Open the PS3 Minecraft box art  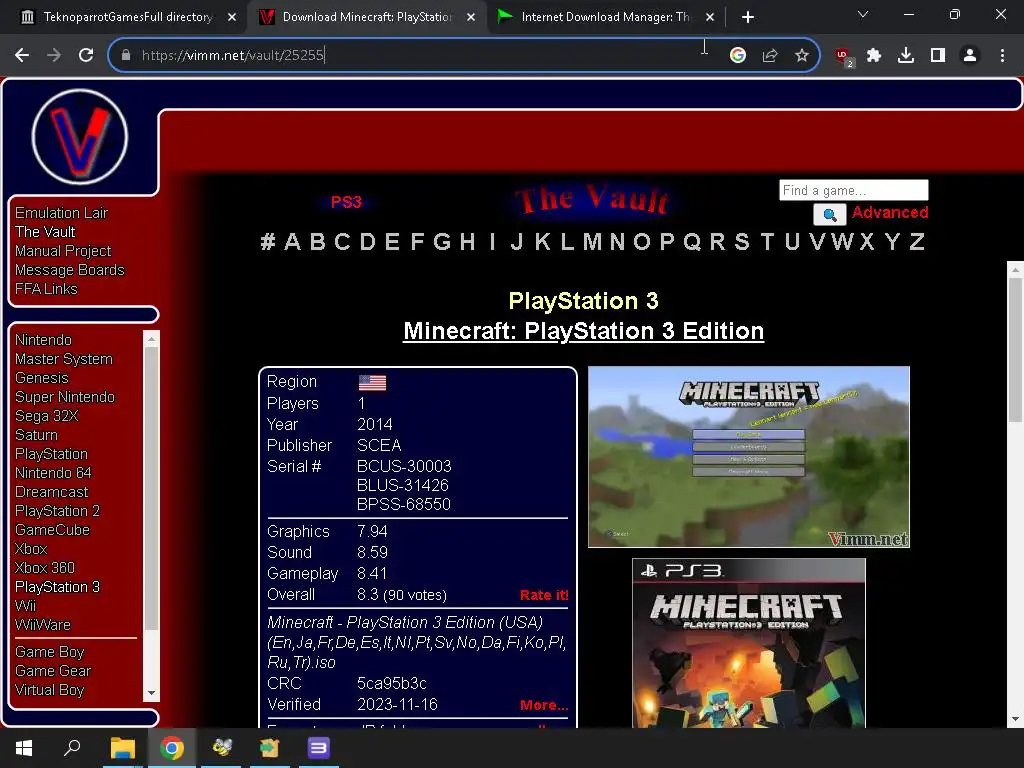click(x=749, y=643)
